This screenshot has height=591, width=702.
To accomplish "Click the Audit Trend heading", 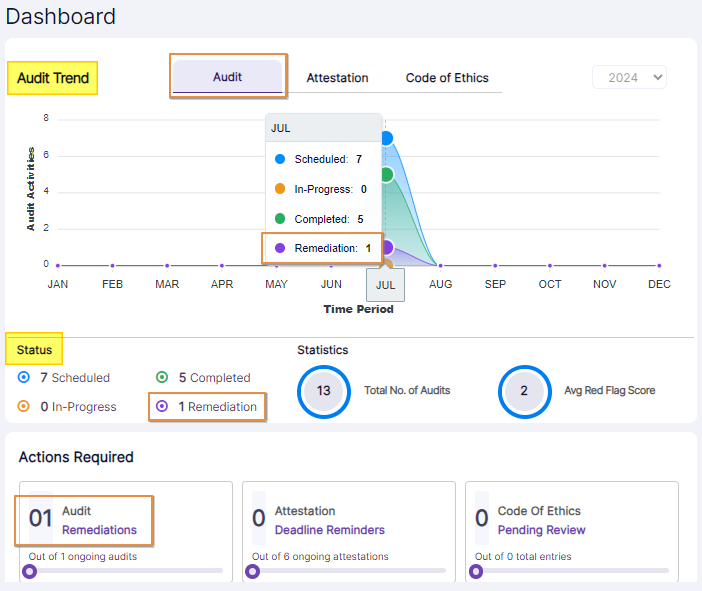I will click(53, 78).
